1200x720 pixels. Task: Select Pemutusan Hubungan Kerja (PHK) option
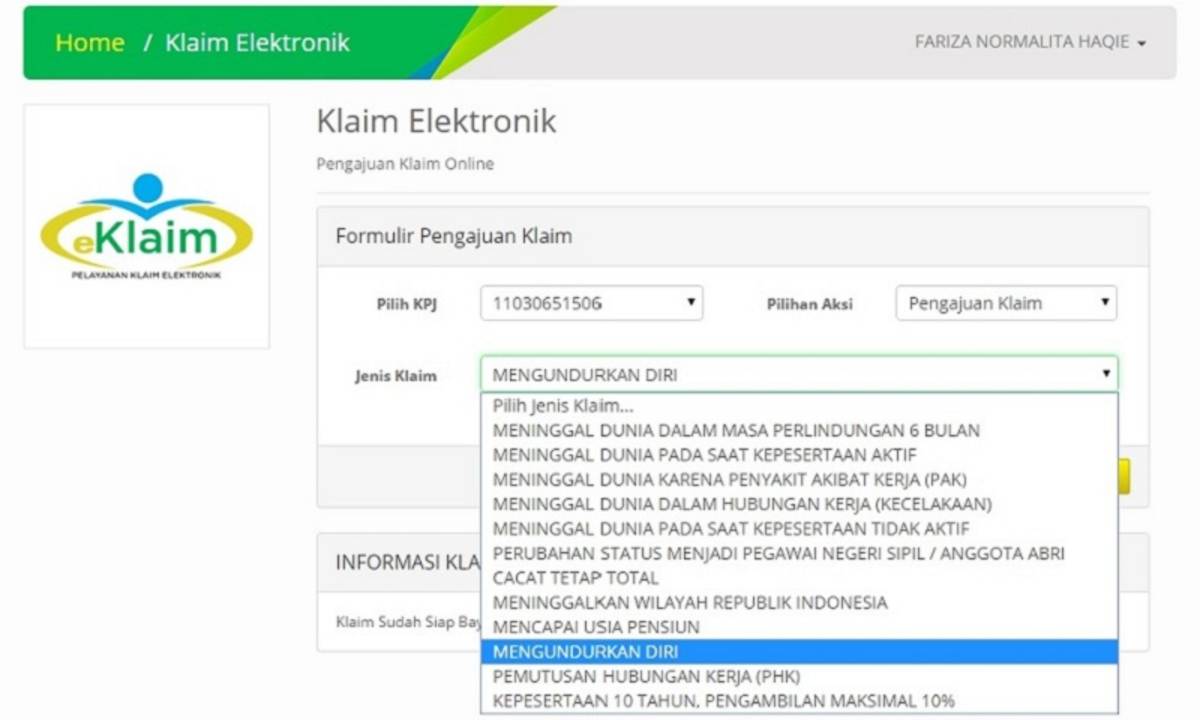click(646, 676)
